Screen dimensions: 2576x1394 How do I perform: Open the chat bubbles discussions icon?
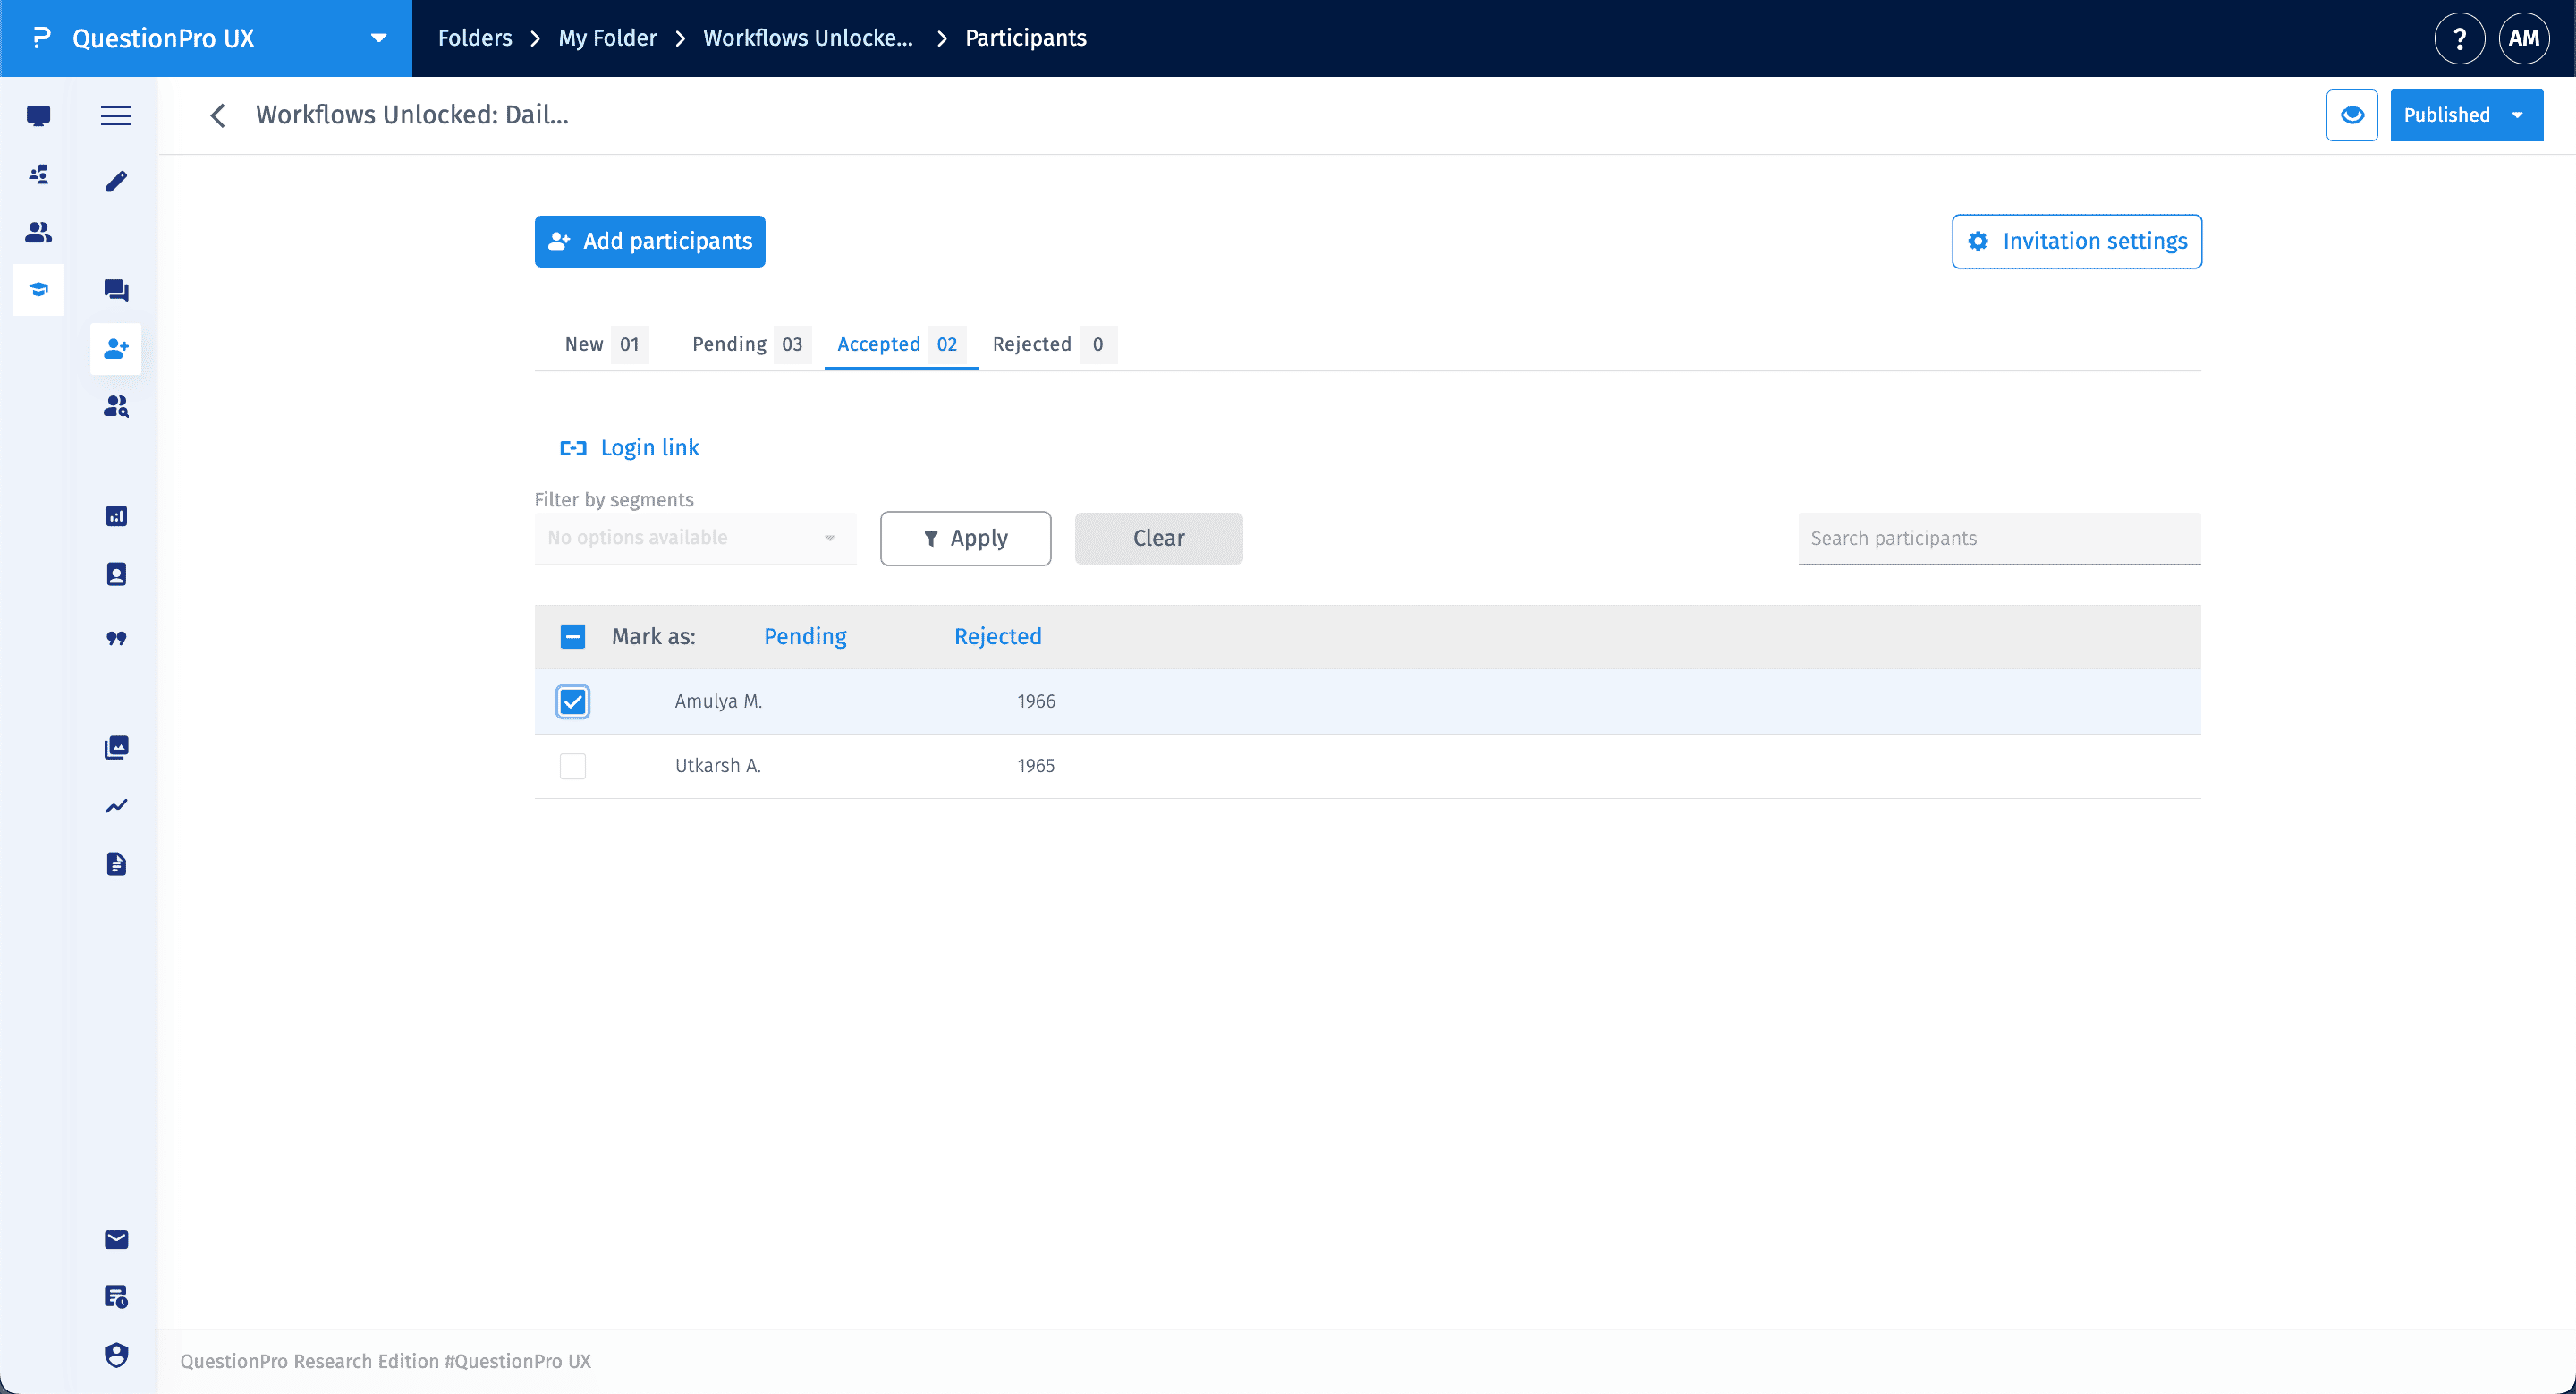coord(116,290)
